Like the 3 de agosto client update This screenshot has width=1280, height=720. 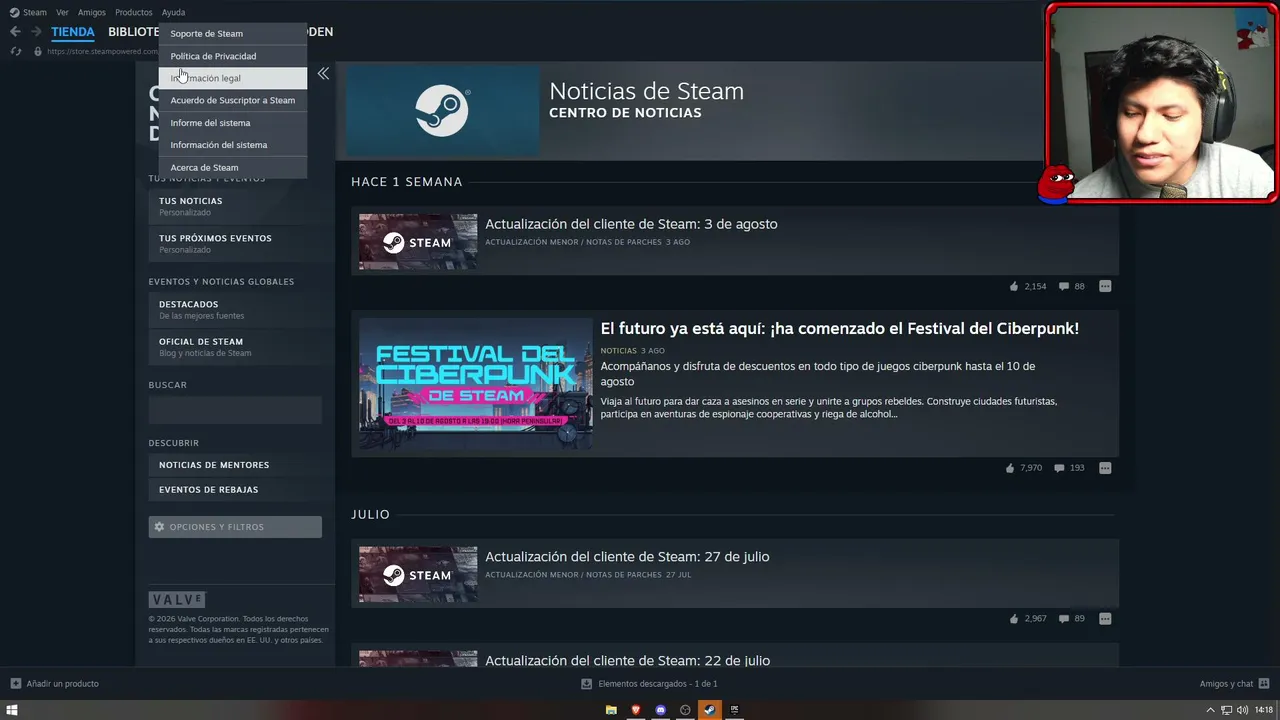[x=1014, y=286]
